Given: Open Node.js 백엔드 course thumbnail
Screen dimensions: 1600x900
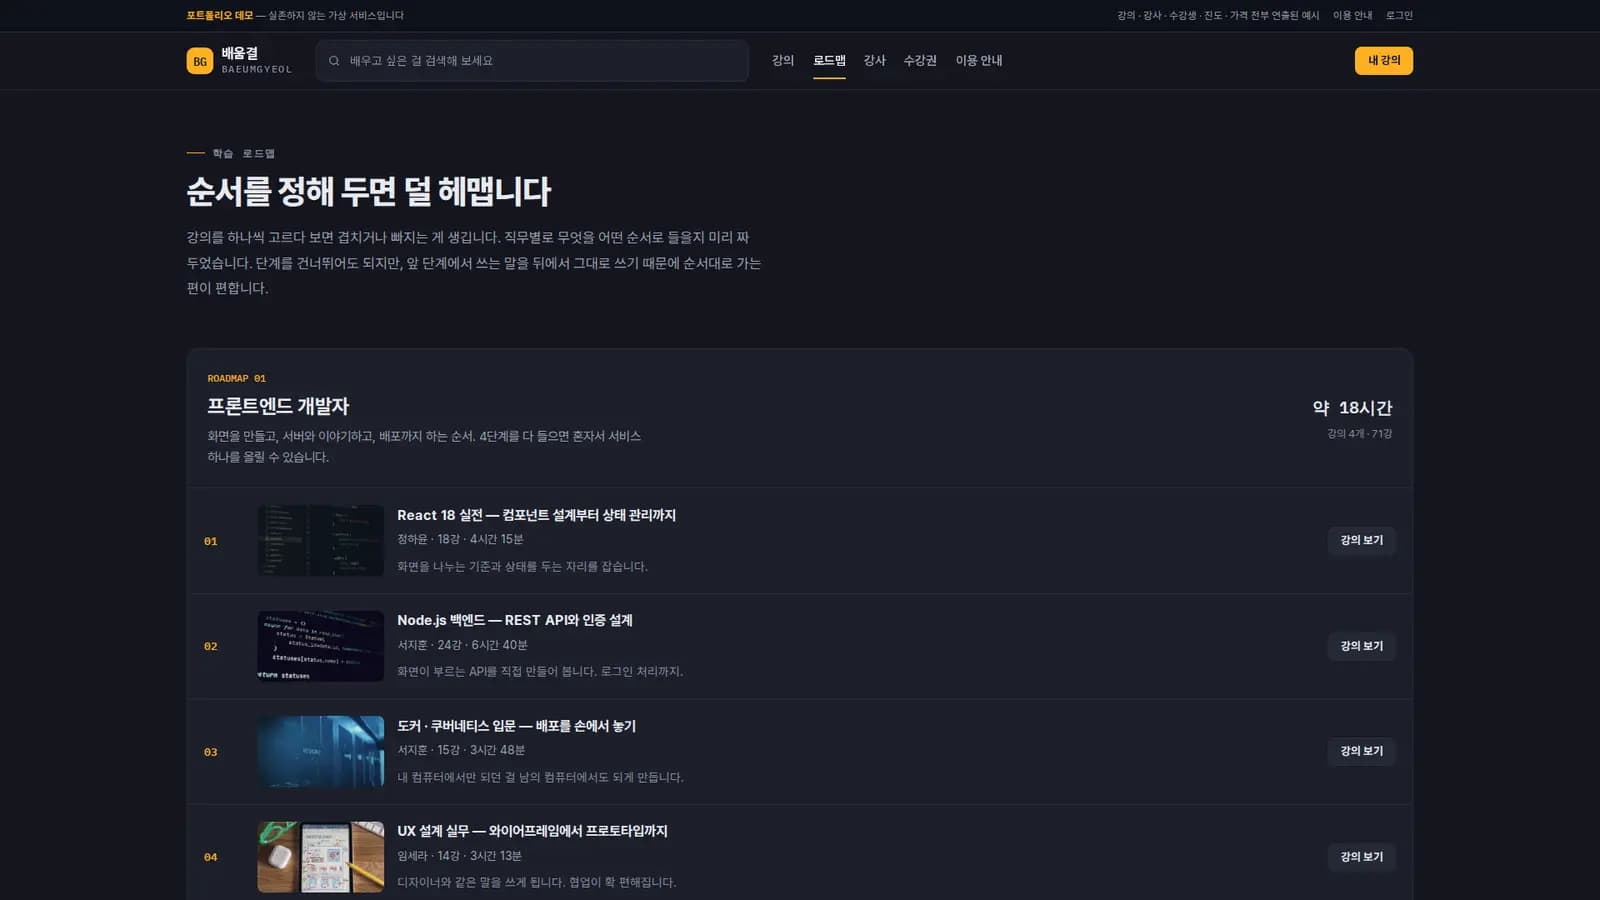Looking at the screenshot, I should (x=321, y=646).
